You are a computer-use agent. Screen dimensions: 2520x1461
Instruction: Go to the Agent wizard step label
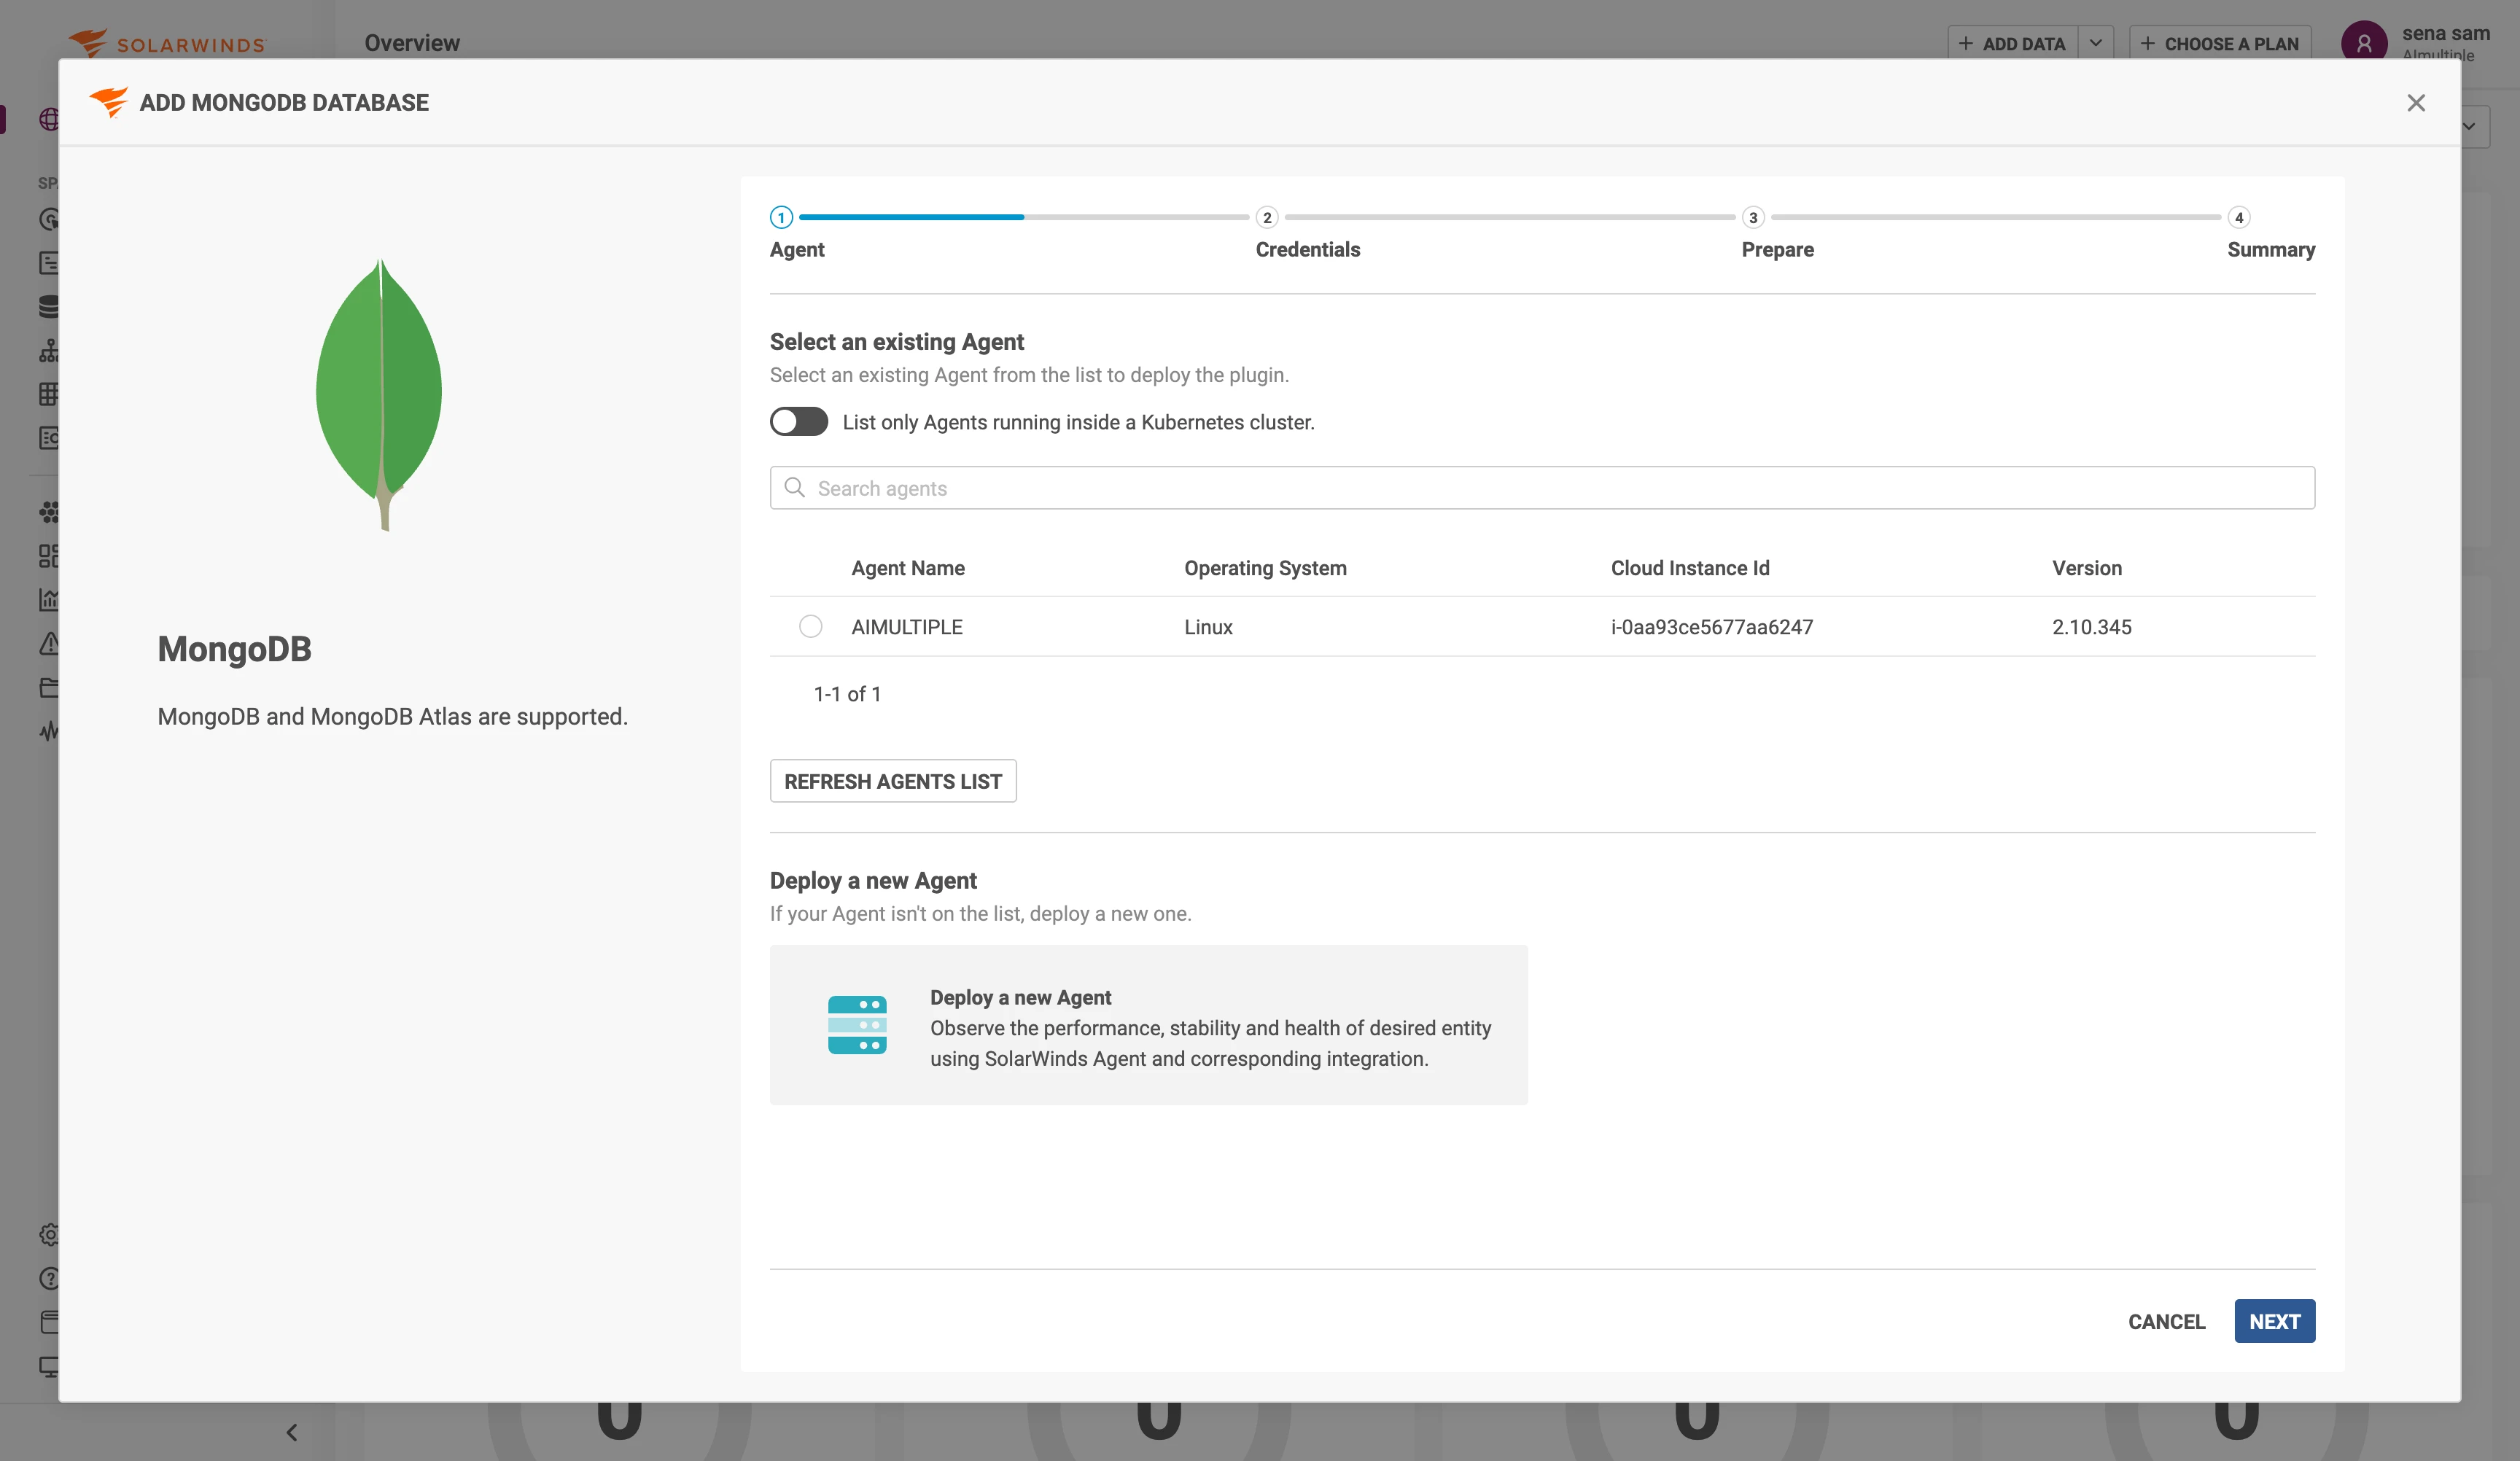(x=796, y=249)
